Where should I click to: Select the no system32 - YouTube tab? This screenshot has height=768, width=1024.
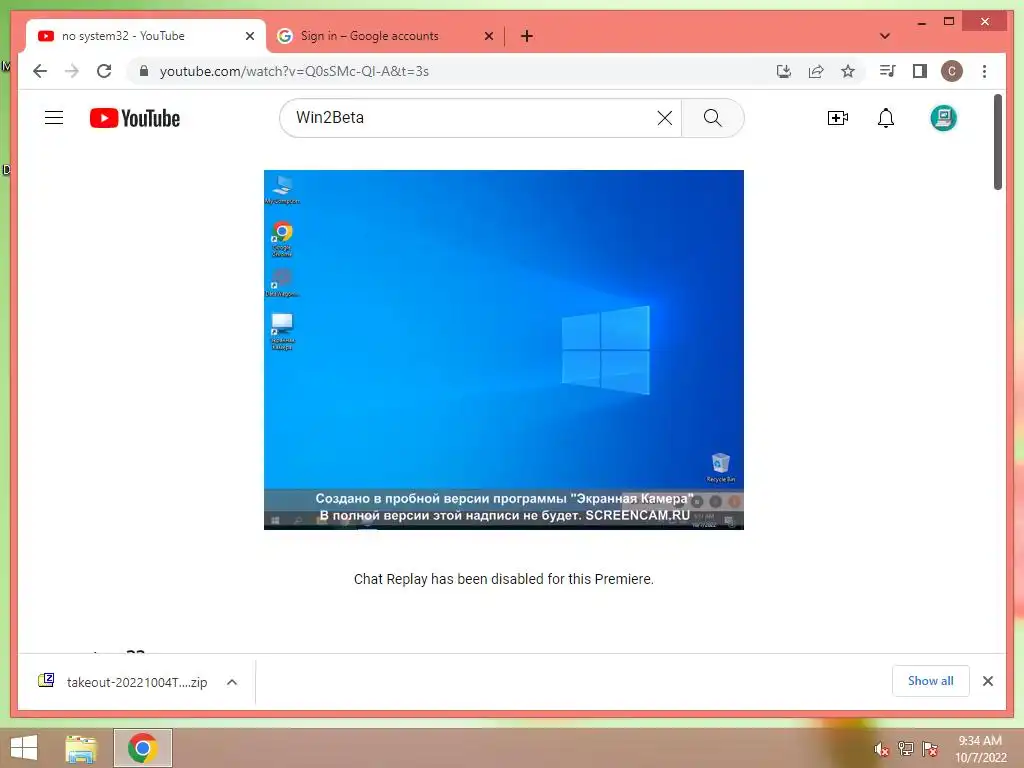123,36
